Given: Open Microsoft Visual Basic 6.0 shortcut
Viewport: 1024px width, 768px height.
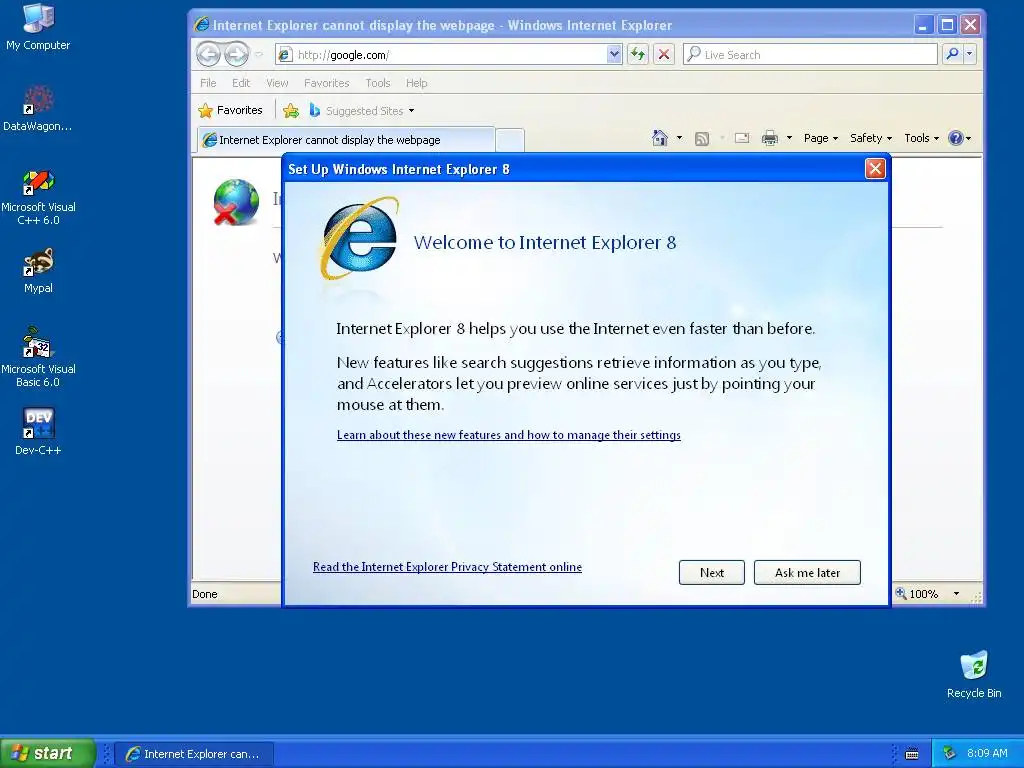Looking at the screenshot, I should click(38, 357).
